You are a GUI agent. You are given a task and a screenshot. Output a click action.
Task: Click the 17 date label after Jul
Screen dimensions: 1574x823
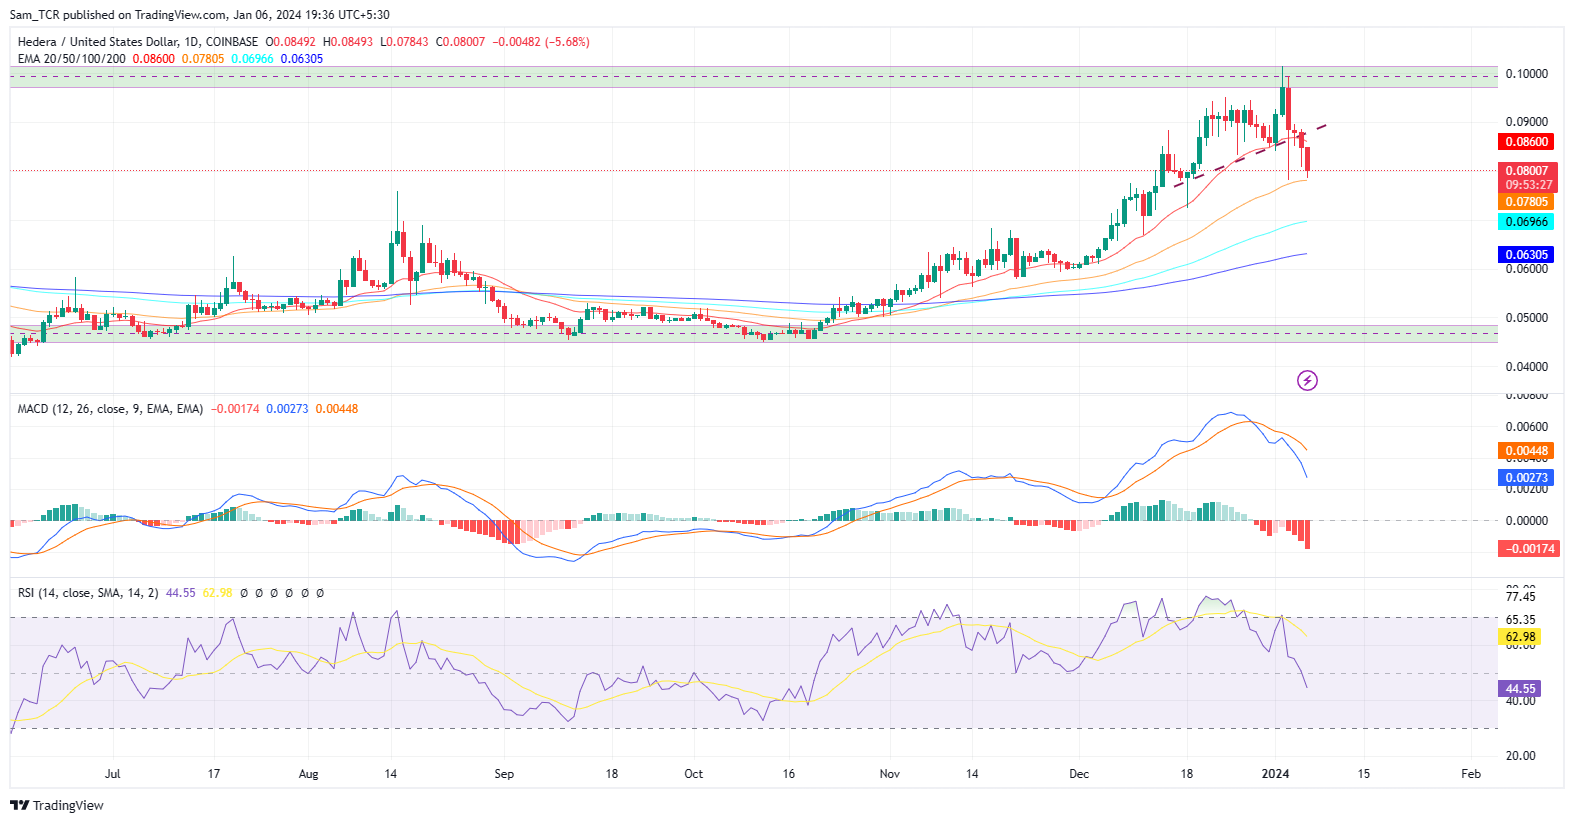point(214,774)
